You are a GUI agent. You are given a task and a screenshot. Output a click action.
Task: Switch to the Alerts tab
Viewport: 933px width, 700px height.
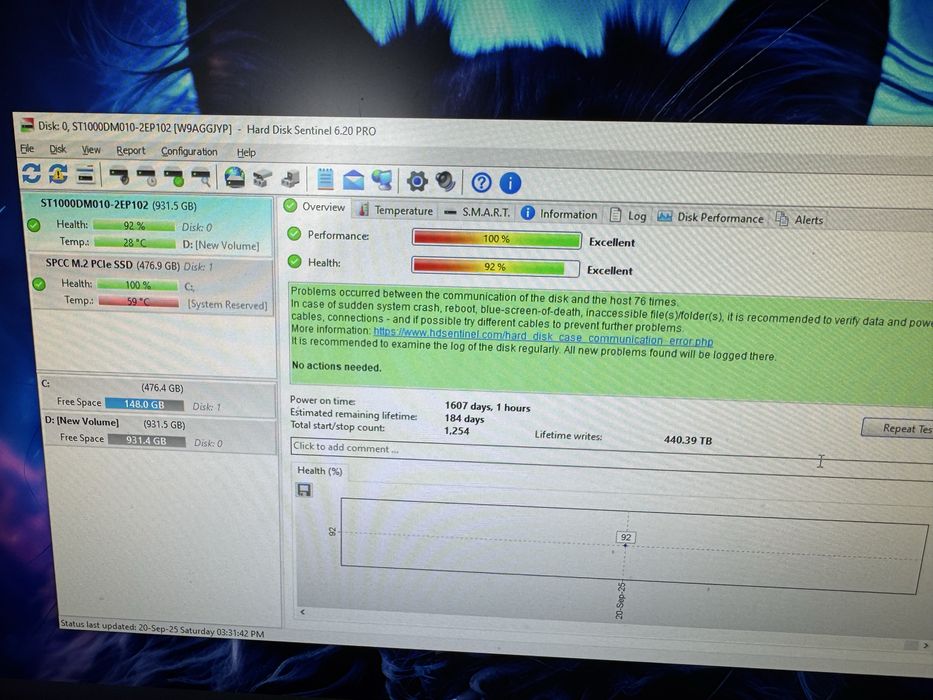[x=799, y=220]
